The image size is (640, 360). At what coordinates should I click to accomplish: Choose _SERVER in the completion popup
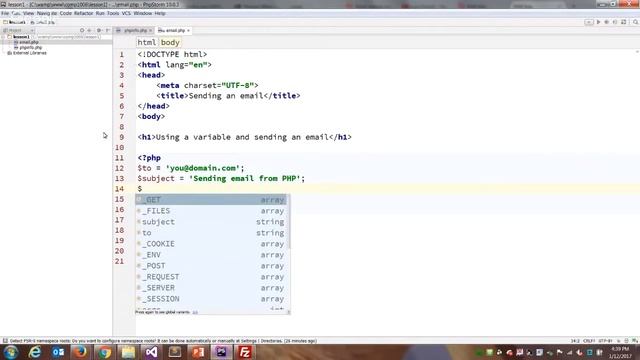pyautogui.click(x=211, y=288)
